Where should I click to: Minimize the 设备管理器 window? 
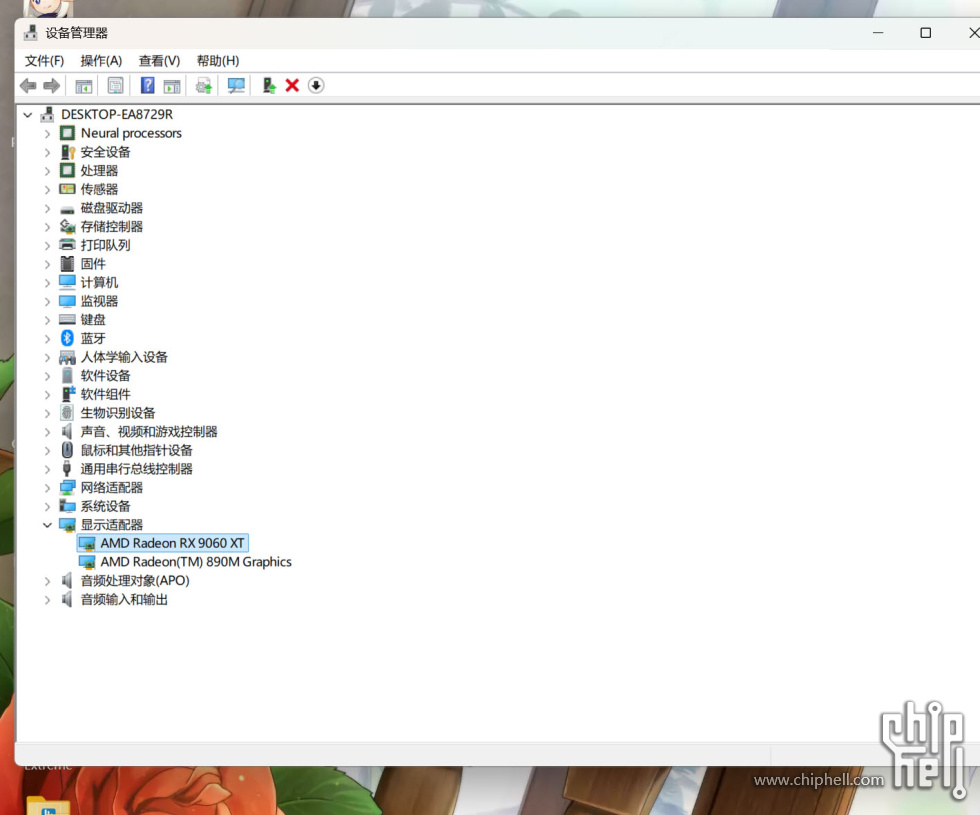coord(878,32)
